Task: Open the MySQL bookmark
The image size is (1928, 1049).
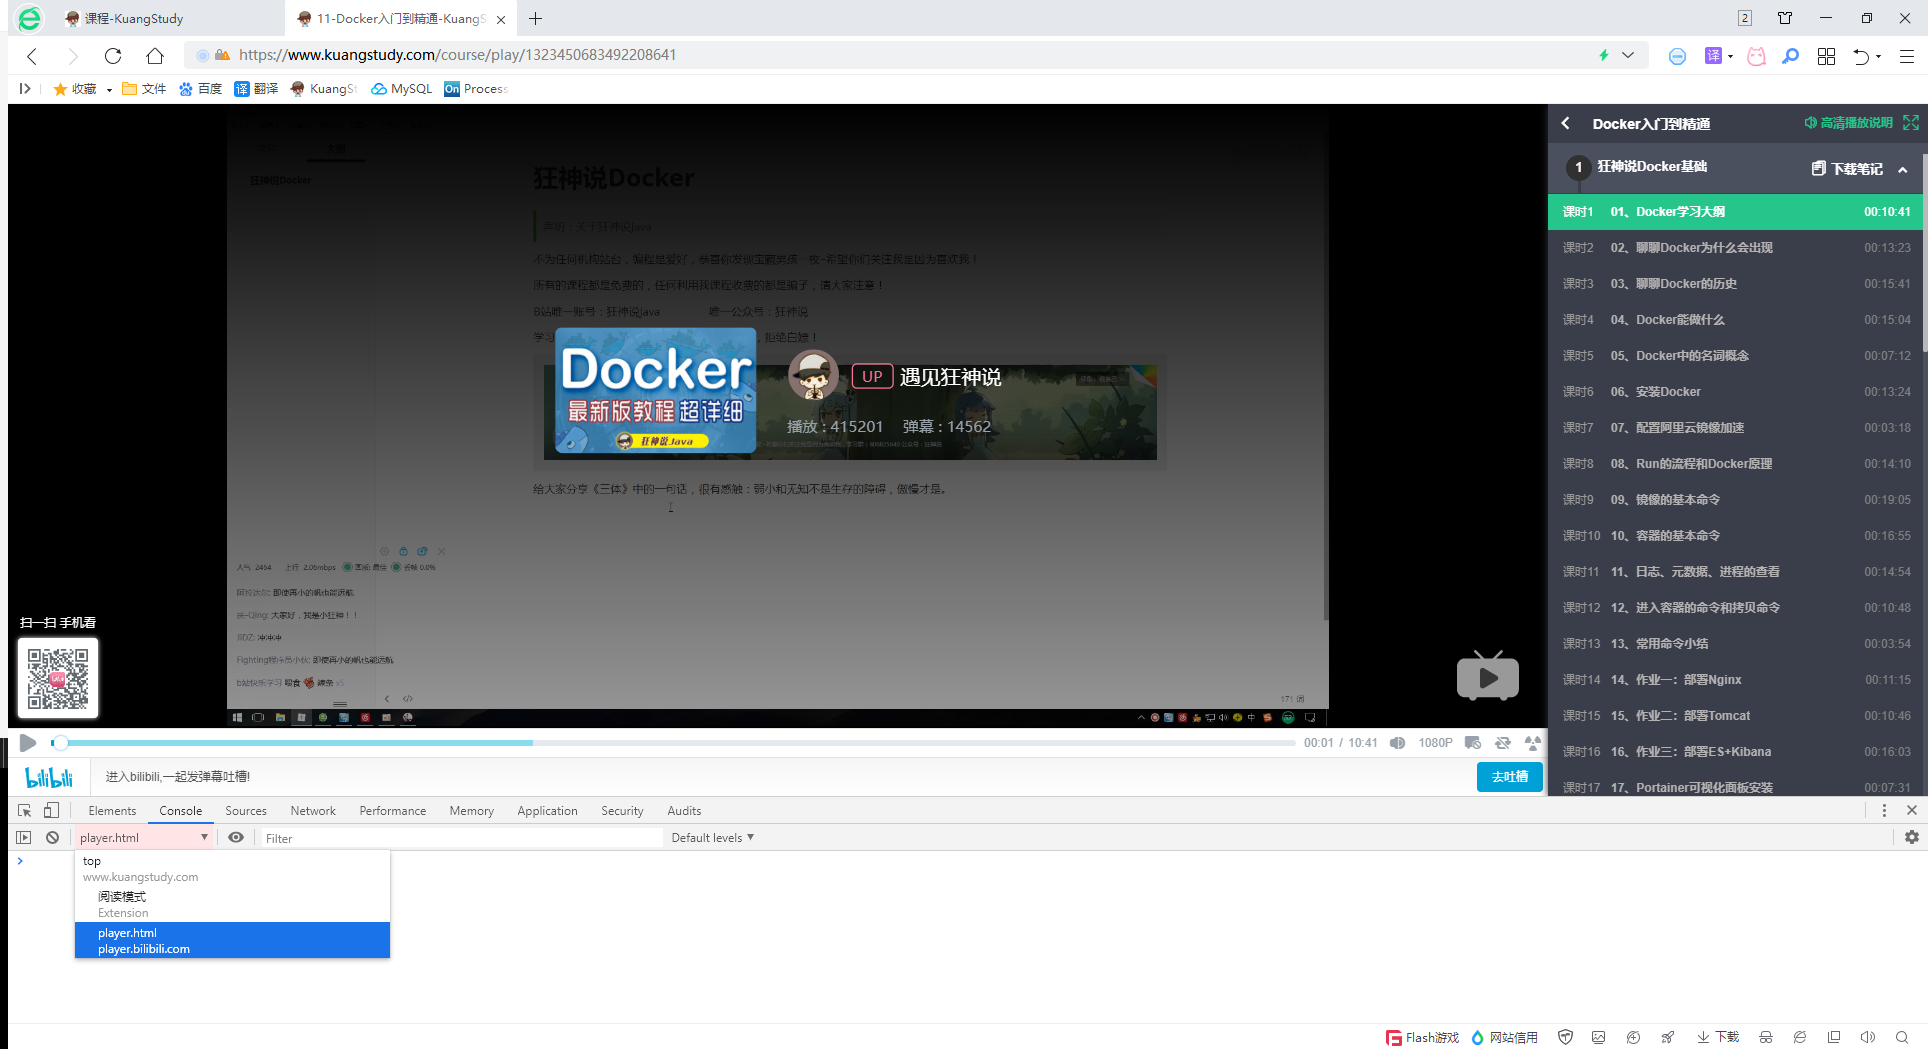Action: point(402,89)
